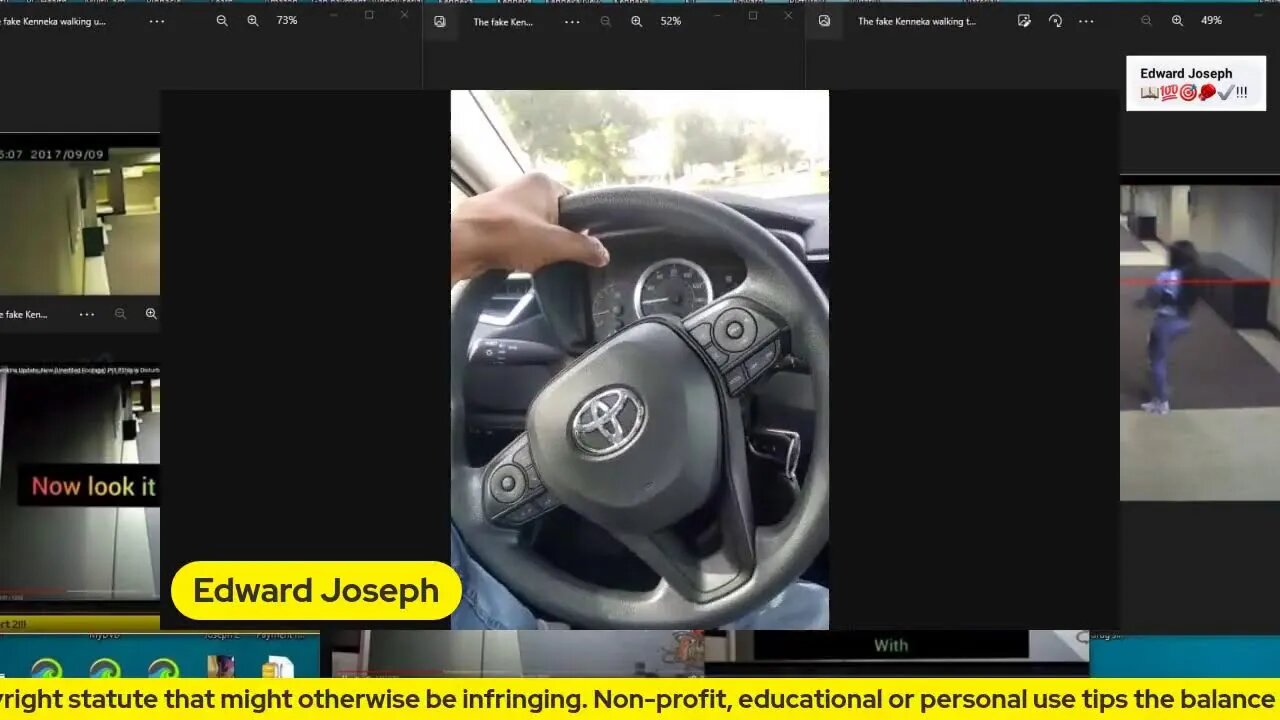Open more options in the lower-left photo window

pos(87,314)
